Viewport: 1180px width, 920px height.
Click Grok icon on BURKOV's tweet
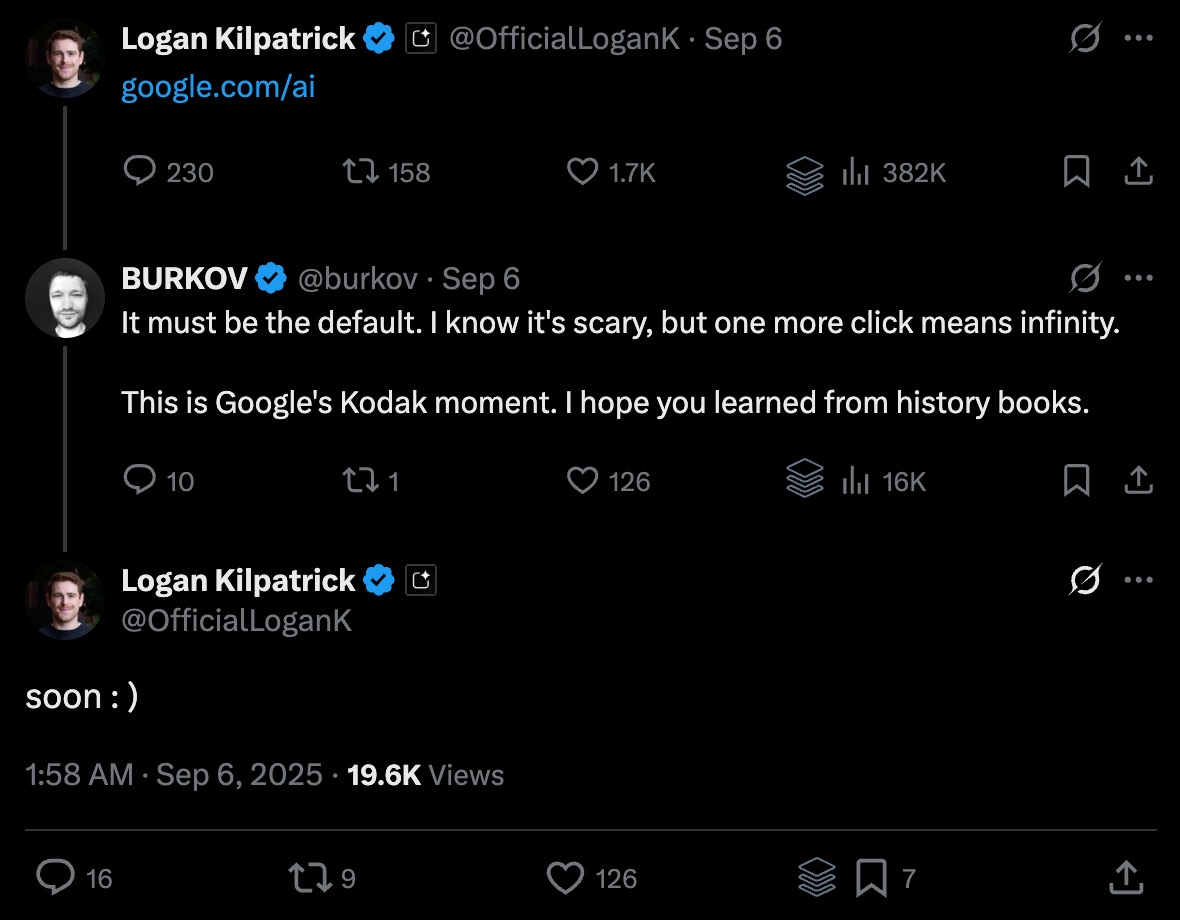click(x=1085, y=278)
